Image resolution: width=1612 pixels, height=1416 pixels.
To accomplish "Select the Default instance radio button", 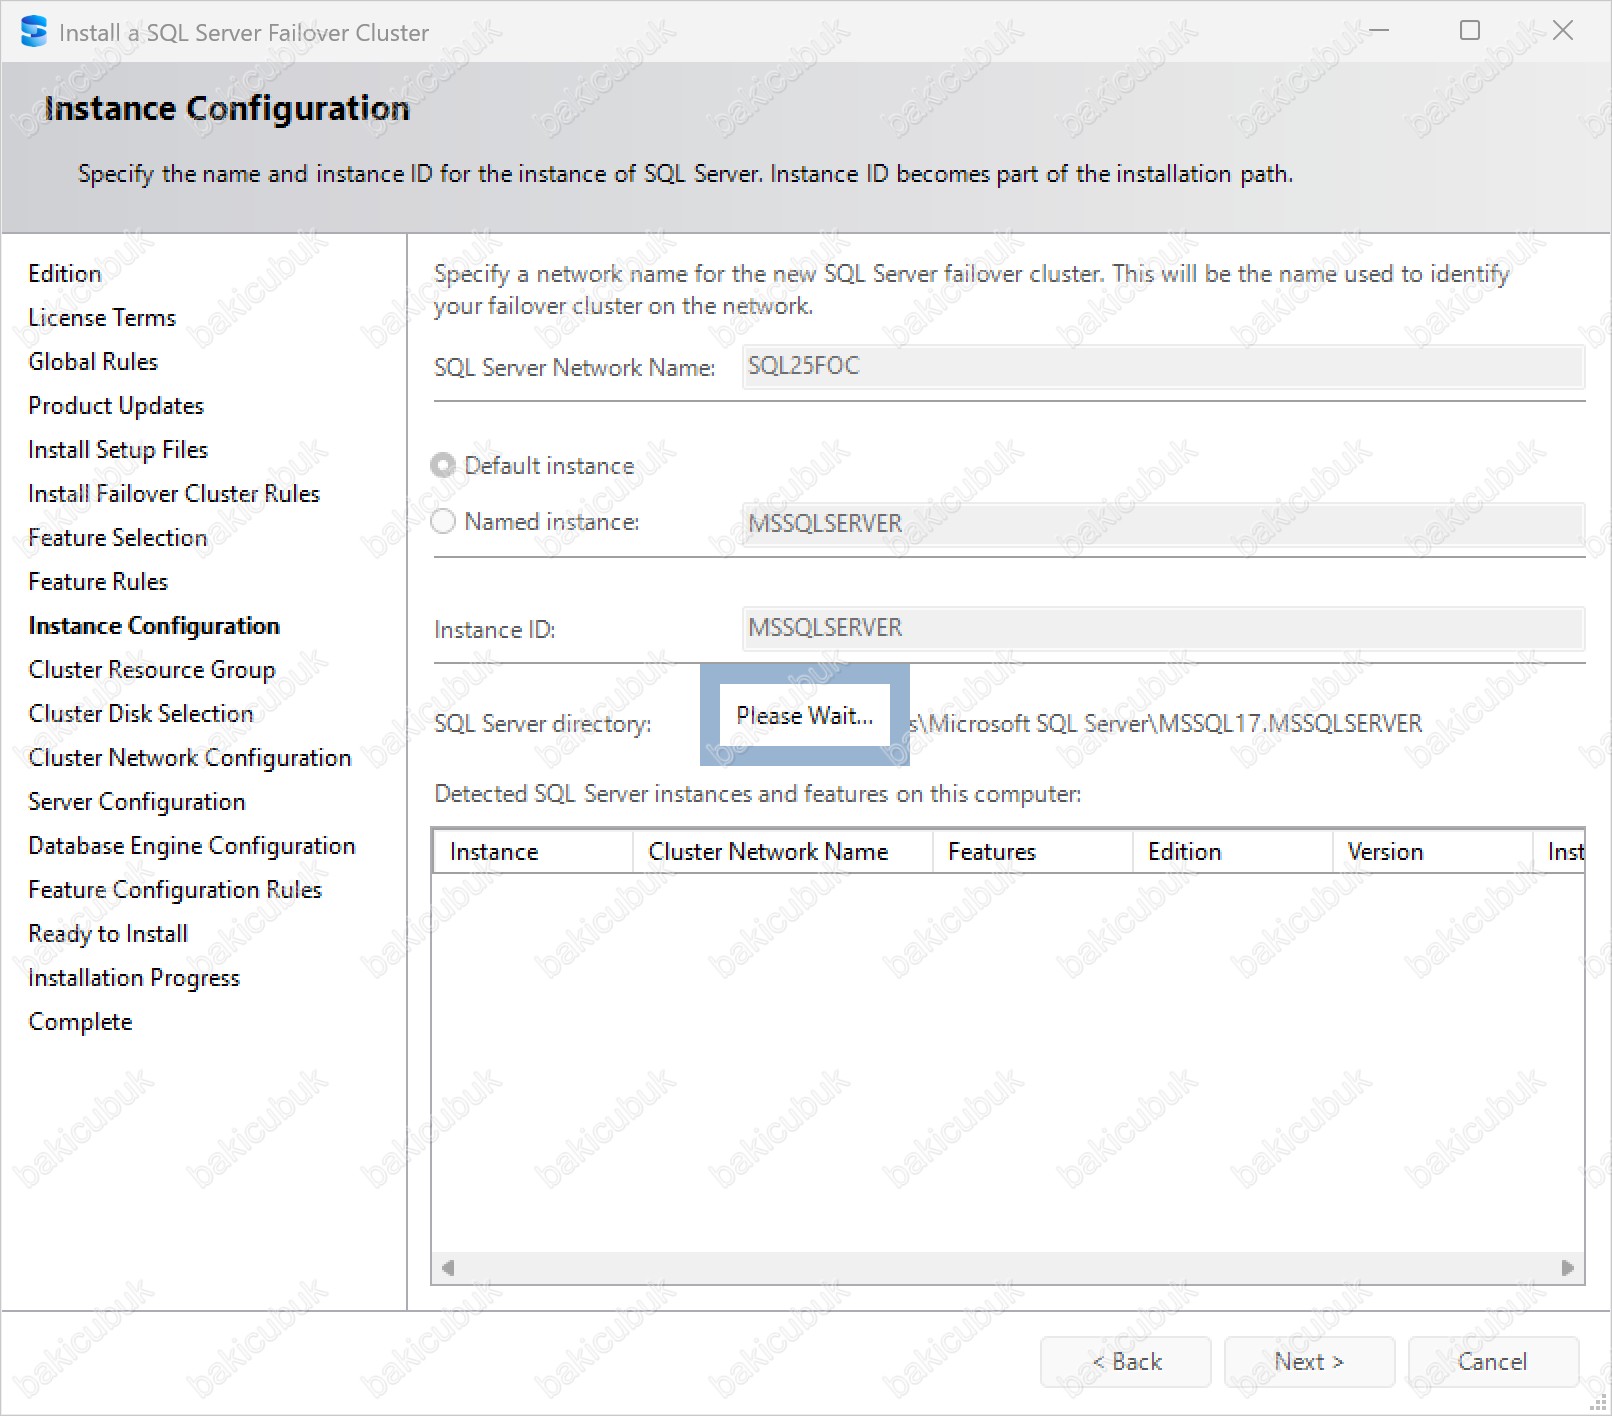I will pyautogui.click(x=443, y=466).
